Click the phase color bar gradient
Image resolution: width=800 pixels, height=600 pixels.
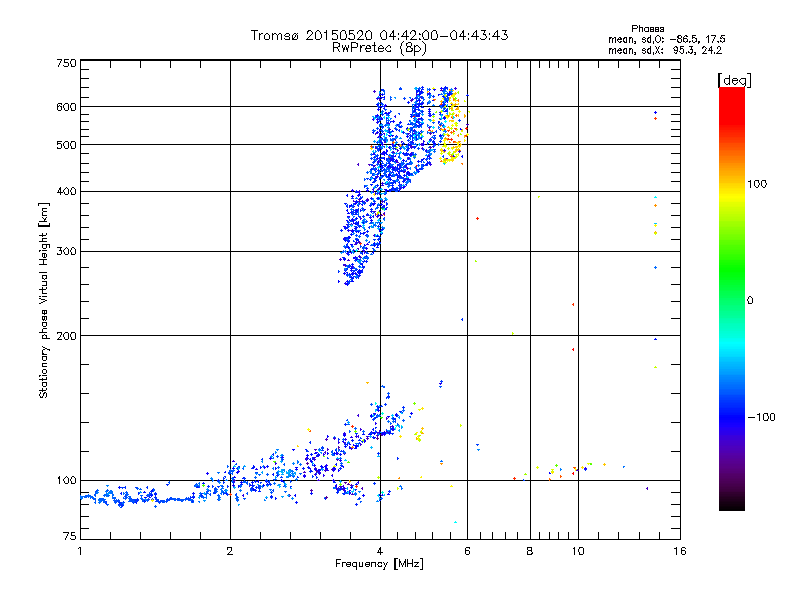(x=732, y=299)
